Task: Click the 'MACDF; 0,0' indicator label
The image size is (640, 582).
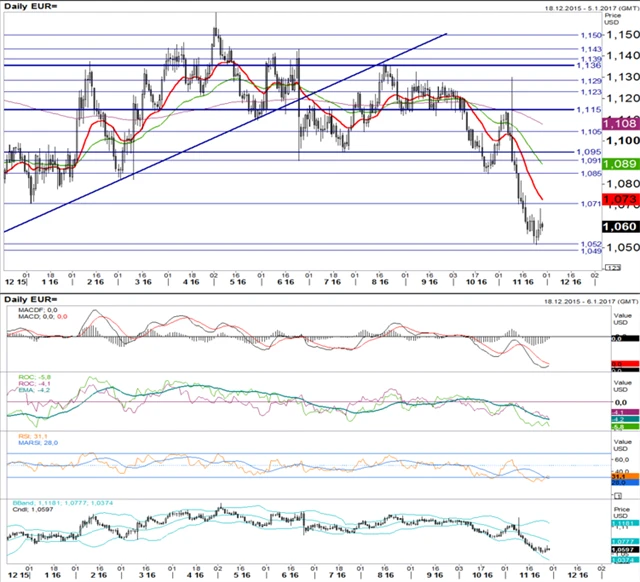Action: tap(38, 310)
